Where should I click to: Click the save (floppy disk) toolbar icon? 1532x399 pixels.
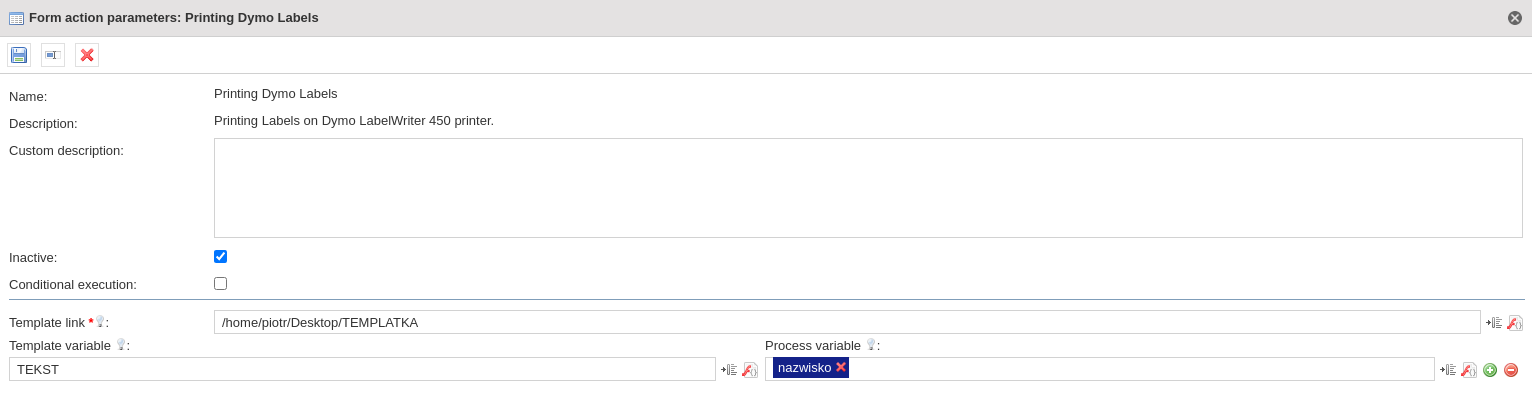19,55
